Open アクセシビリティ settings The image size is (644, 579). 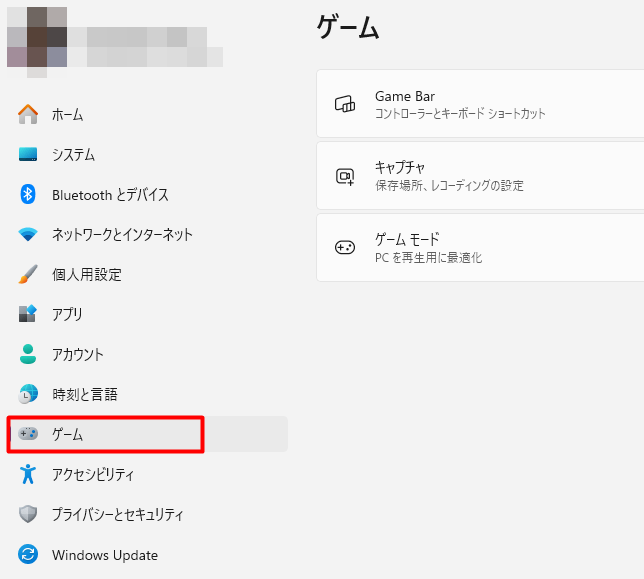point(147,474)
